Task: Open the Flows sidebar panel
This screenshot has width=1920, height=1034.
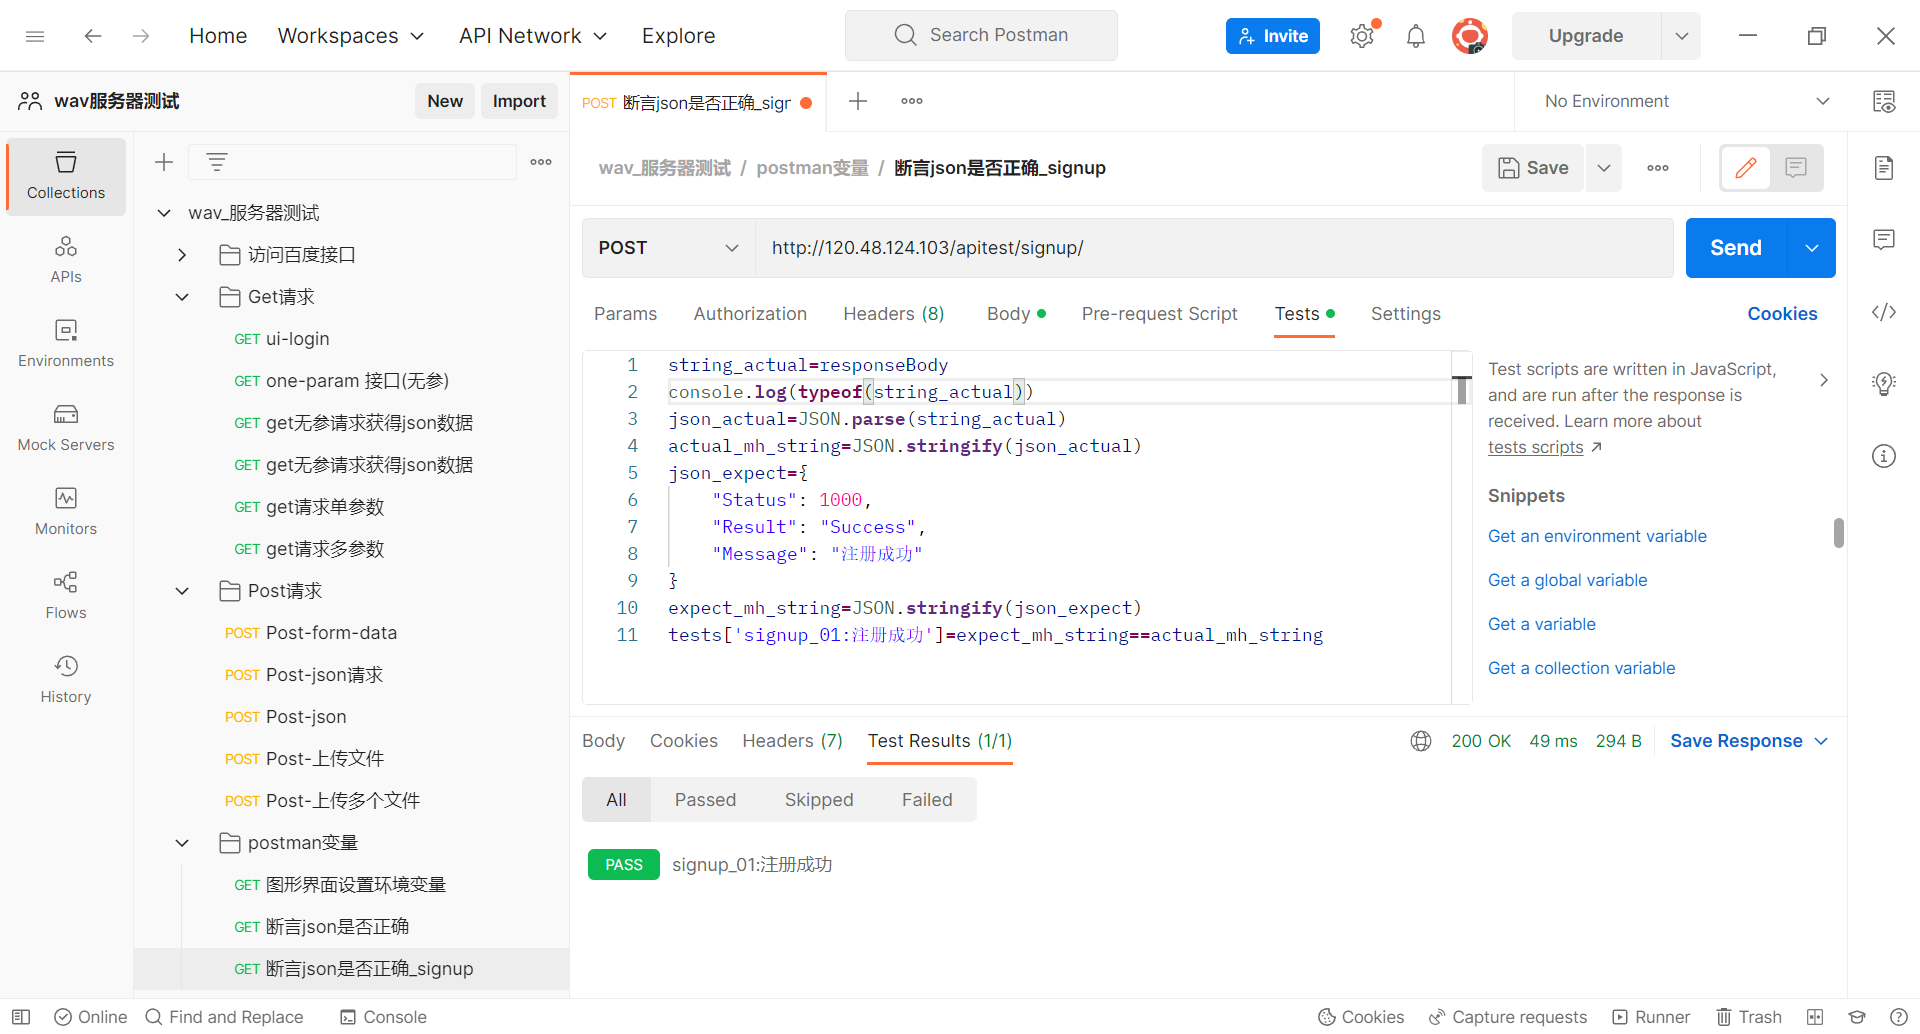Action: coord(66,596)
